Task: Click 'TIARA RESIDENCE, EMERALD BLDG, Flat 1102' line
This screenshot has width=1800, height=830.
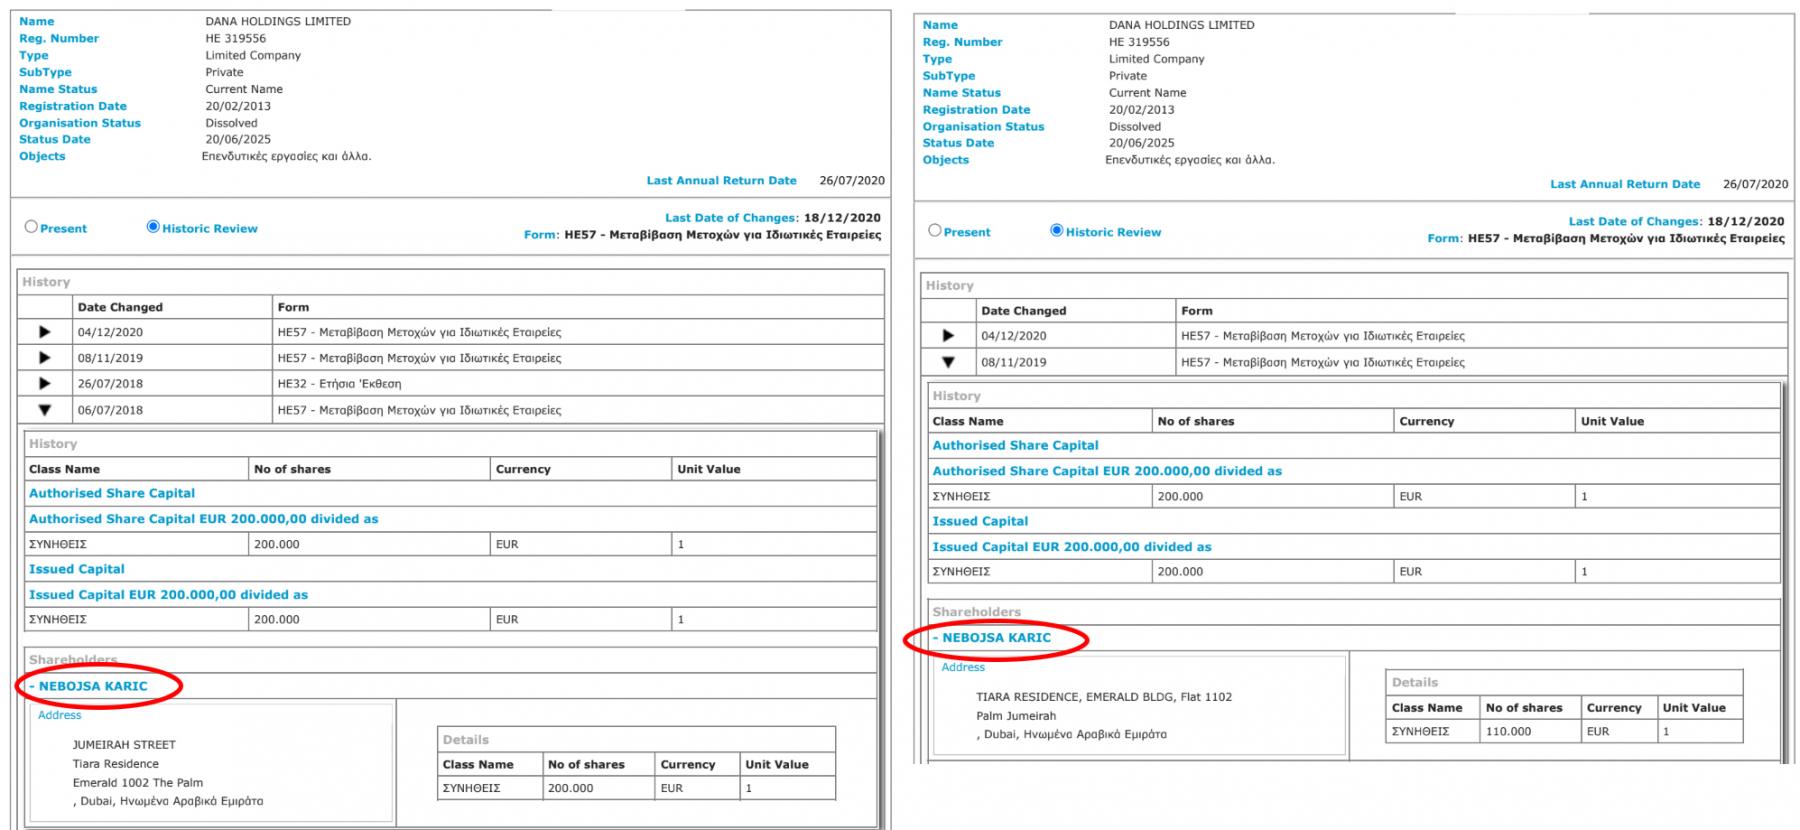Action: (1104, 697)
